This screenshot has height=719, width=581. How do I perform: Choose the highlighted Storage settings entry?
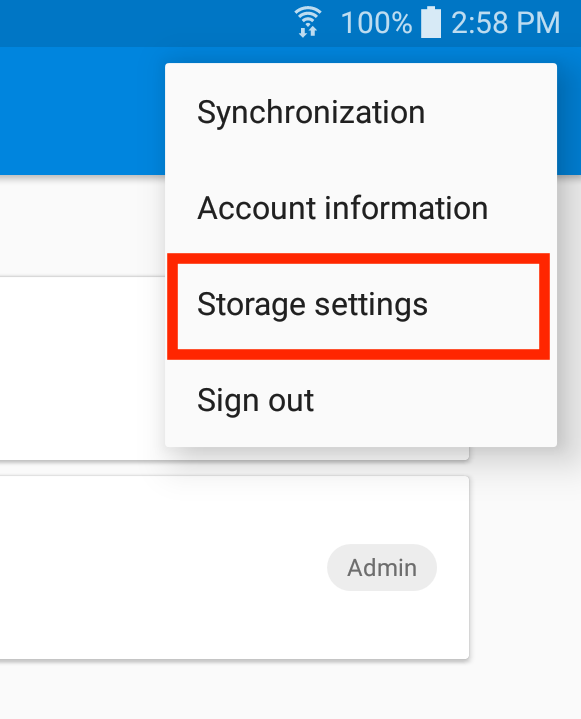coord(358,306)
